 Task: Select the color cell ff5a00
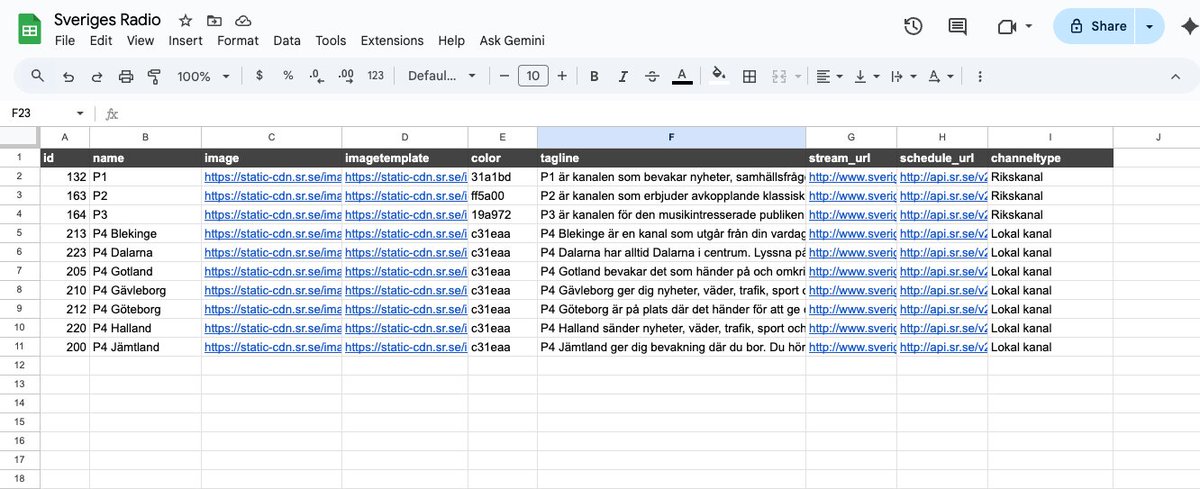(x=502, y=196)
